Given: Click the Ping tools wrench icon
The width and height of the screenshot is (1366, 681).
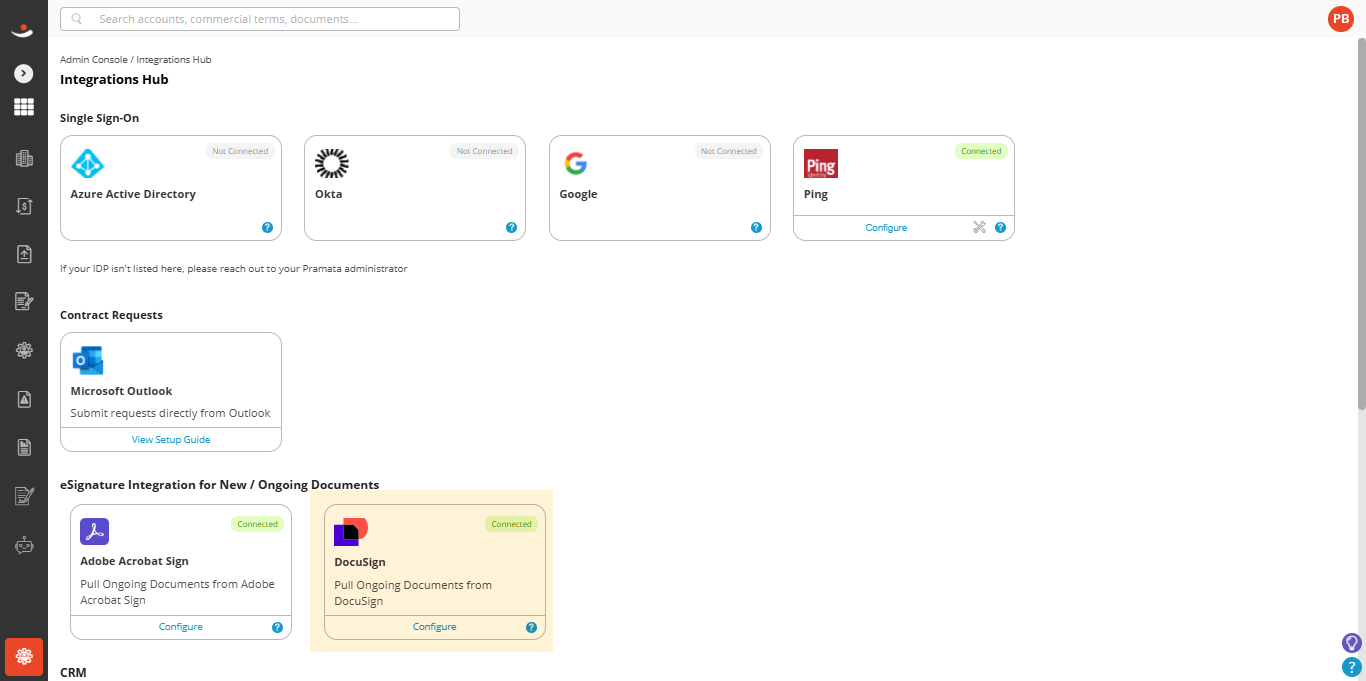Looking at the screenshot, I should pyautogui.click(x=979, y=227).
